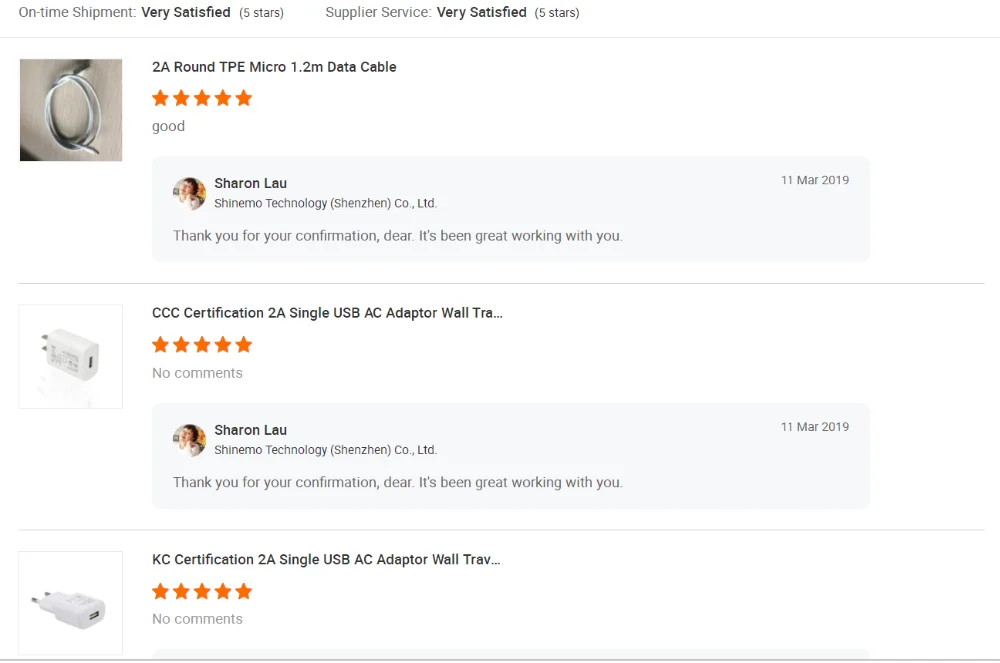Open the KC Certification 2A Single USB title

coord(326,560)
